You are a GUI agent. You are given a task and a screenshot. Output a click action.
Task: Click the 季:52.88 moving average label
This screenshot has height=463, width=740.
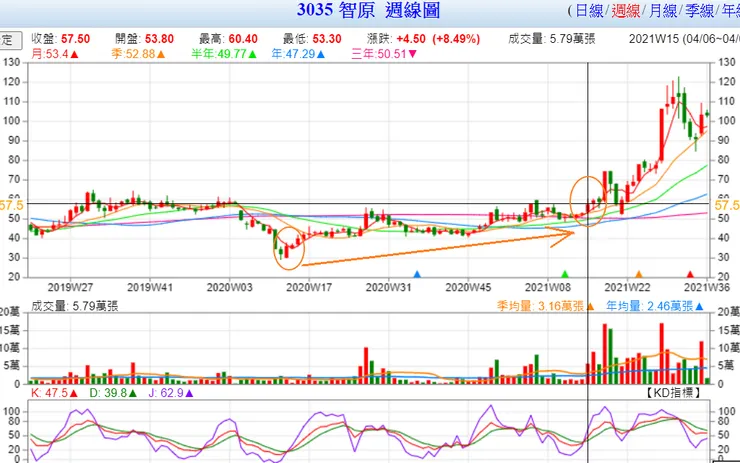[x=138, y=54]
